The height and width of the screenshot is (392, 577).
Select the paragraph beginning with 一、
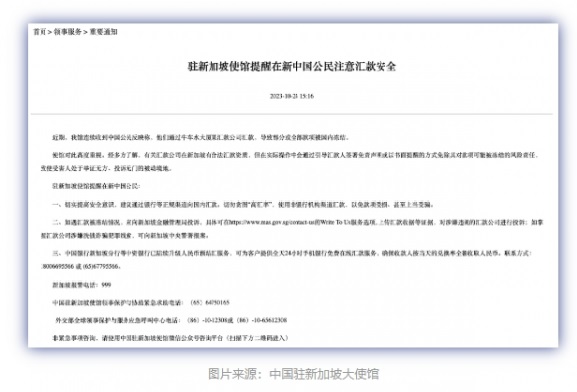243,205
